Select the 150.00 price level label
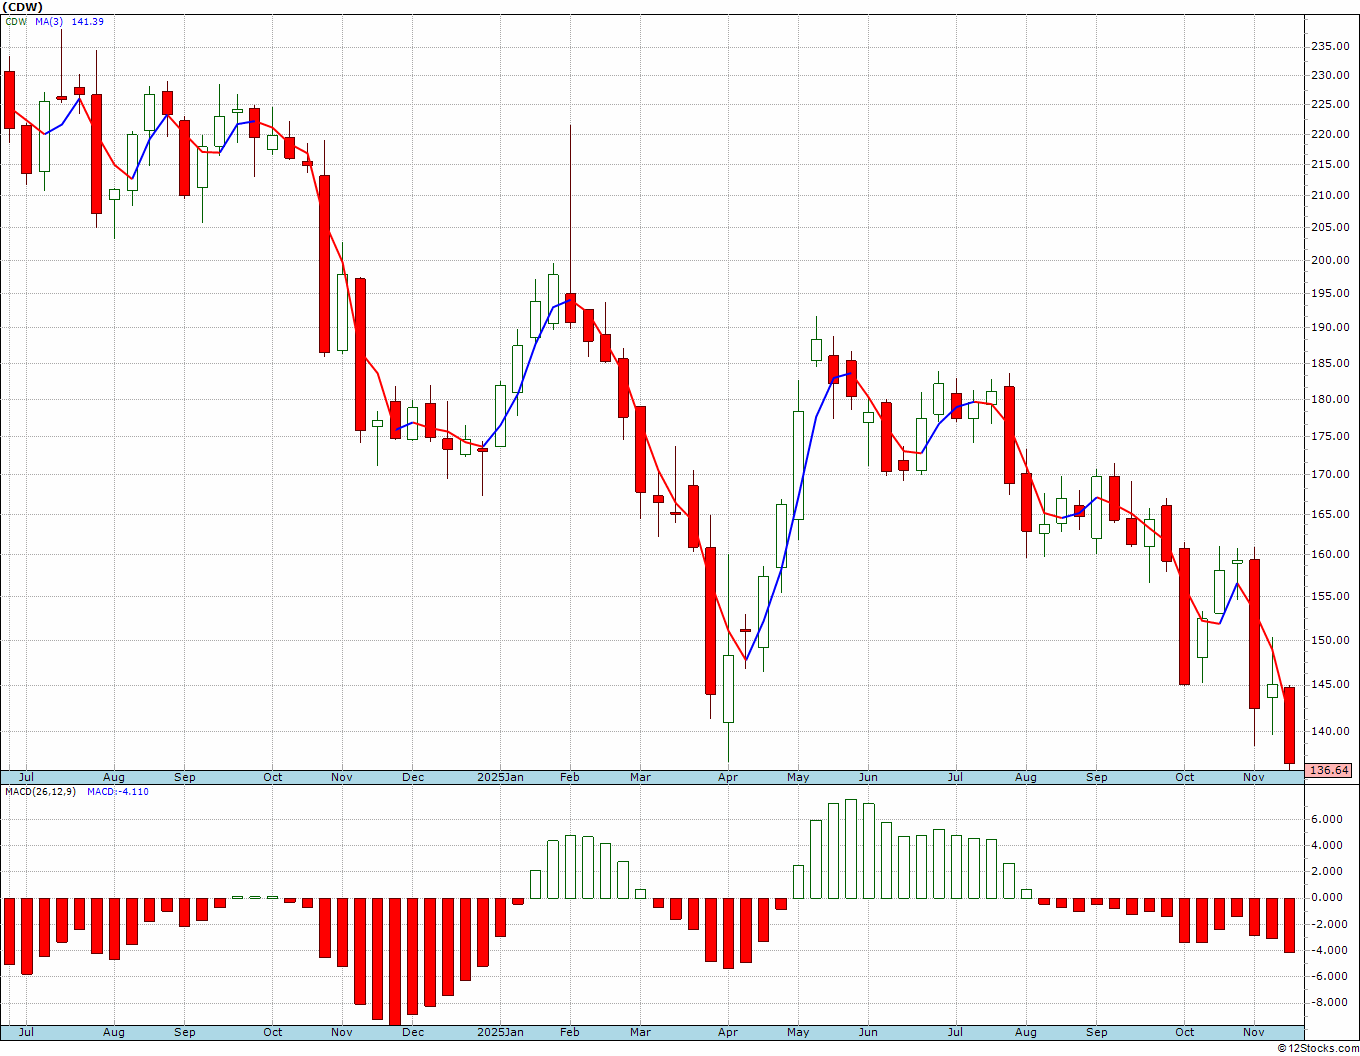This screenshot has width=1360, height=1056. [x=1331, y=640]
